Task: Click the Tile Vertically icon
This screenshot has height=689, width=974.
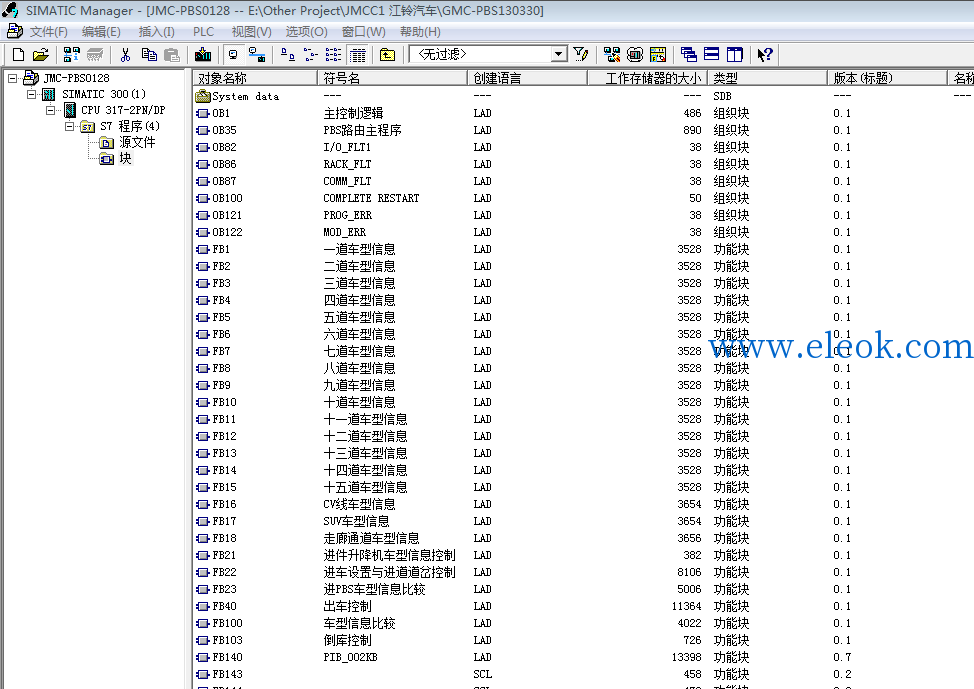Action: click(734, 55)
